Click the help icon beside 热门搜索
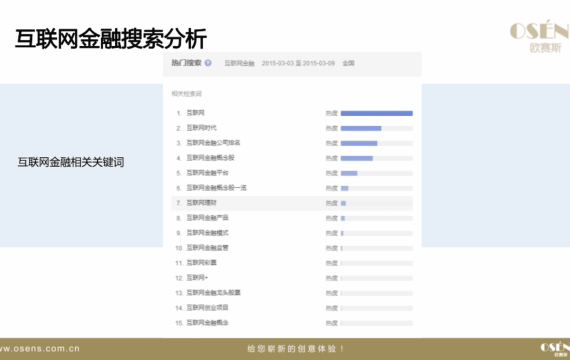570x360 pixels. (x=208, y=63)
